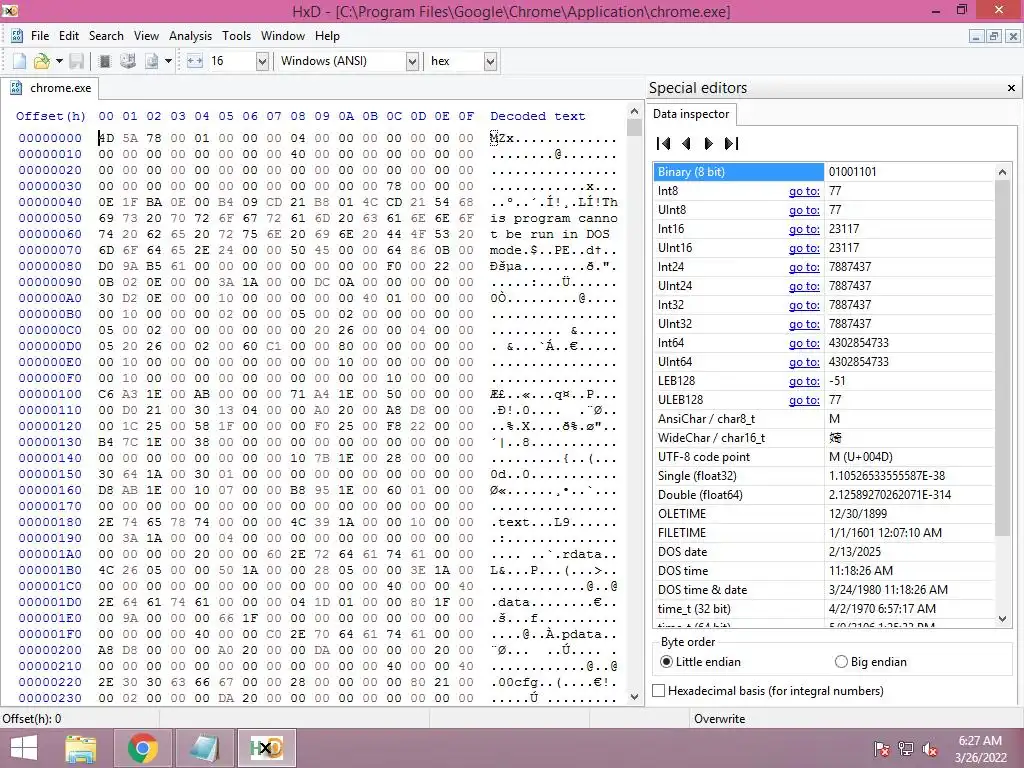Open the Windows Start button

point(24,748)
